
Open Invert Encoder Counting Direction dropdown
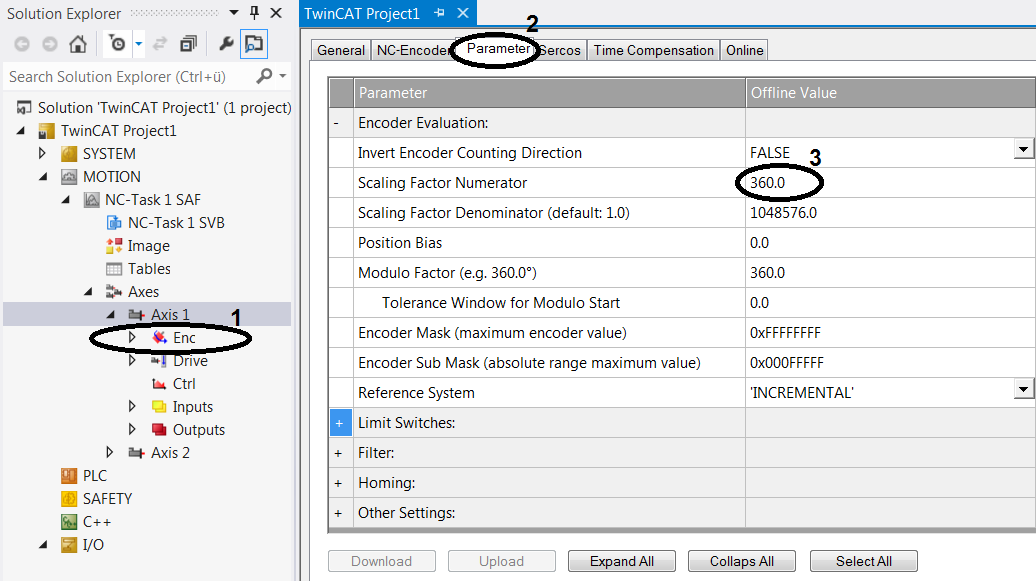click(x=1023, y=149)
